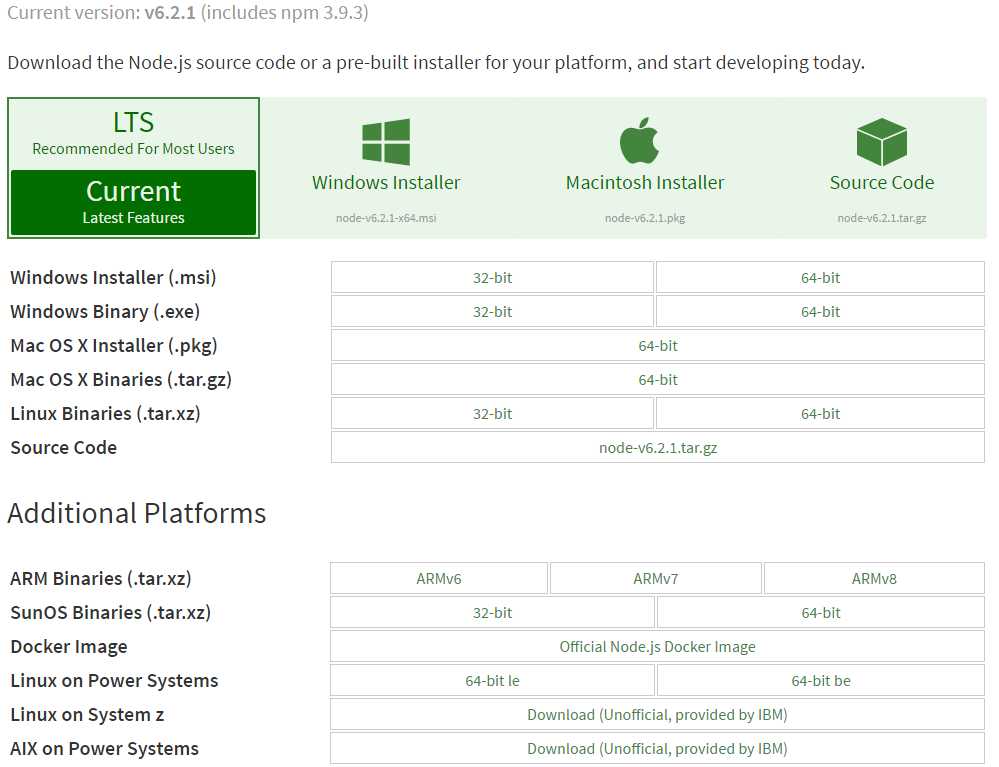Click the Windows Installer (.msi) row label
Image resolution: width=999 pixels, height=767 pixels.
point(113,278)
